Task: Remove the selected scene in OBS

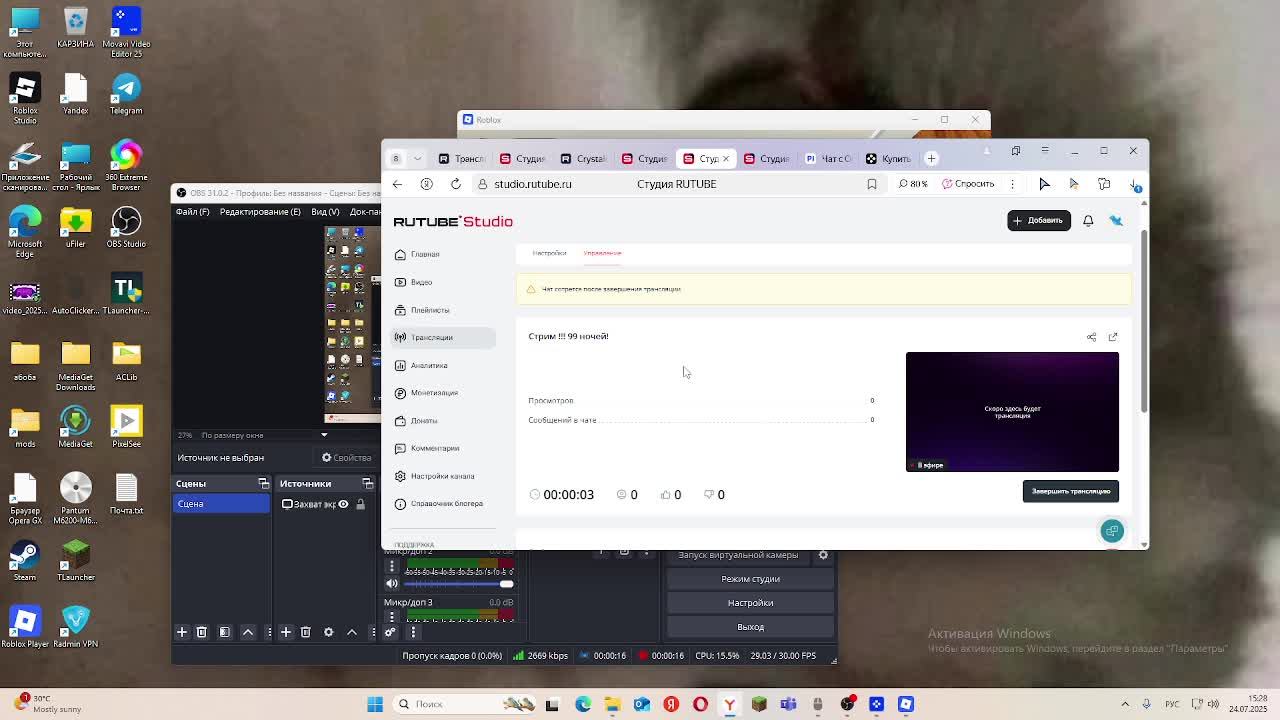Action: tap(201, 632)
